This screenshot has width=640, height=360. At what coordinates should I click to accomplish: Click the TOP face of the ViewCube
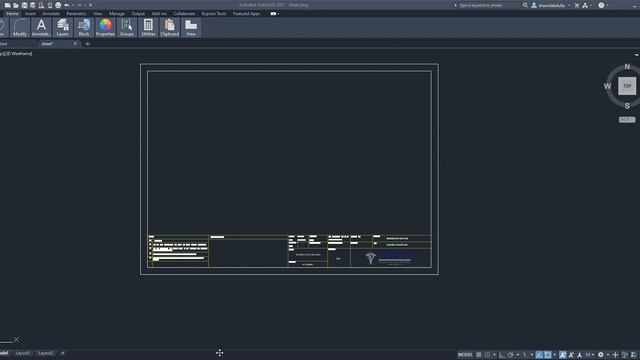pos(627,86)
